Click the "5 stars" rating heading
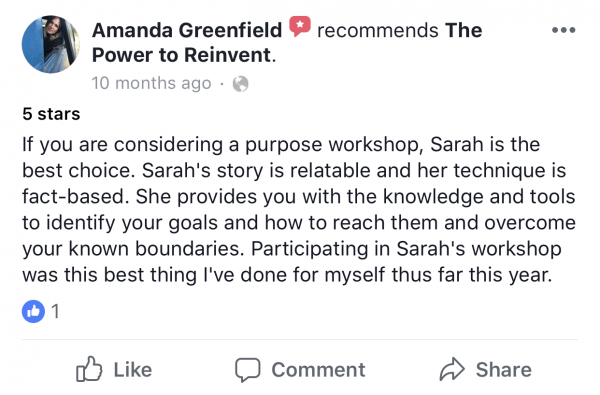Image resolution: width=600 pixels, height=395 pixels. [x=51, y=114]
